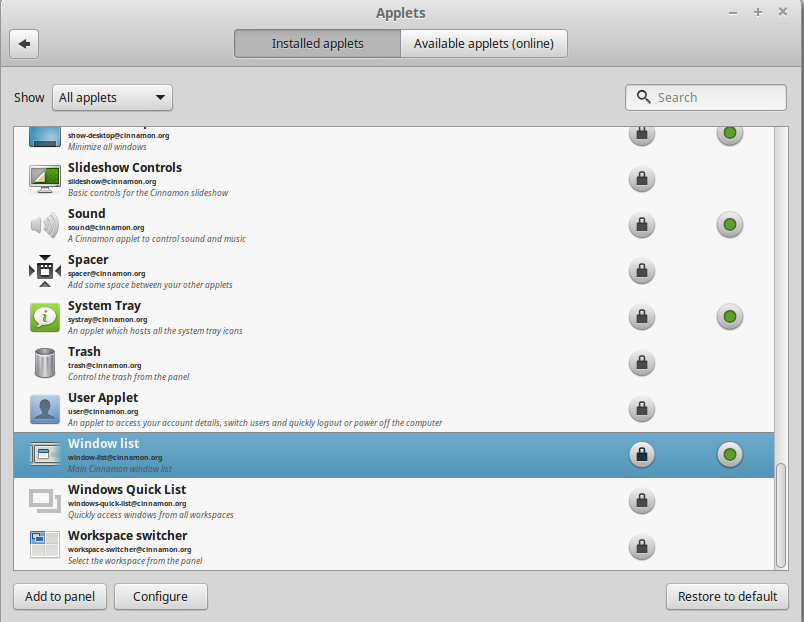Select the Slideshow Controls monitor icon

[45, 179]
